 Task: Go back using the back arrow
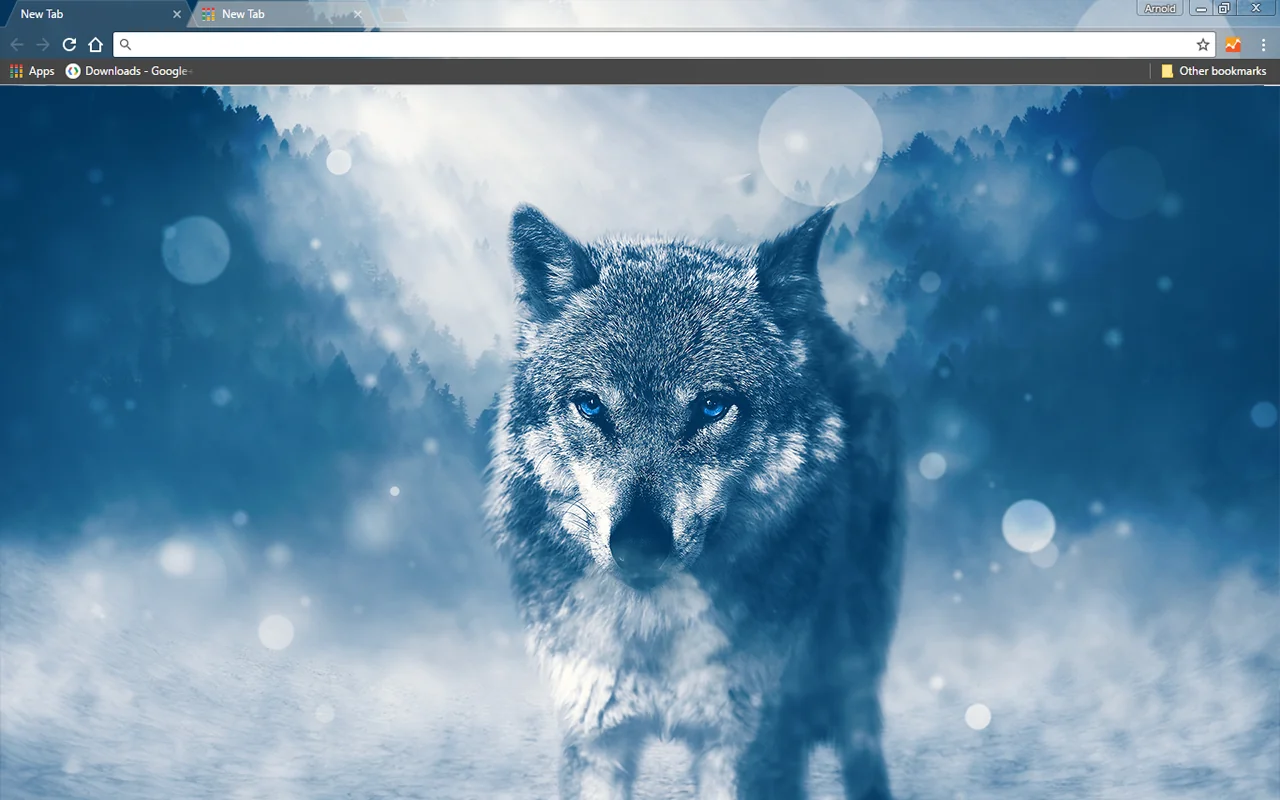17,44
